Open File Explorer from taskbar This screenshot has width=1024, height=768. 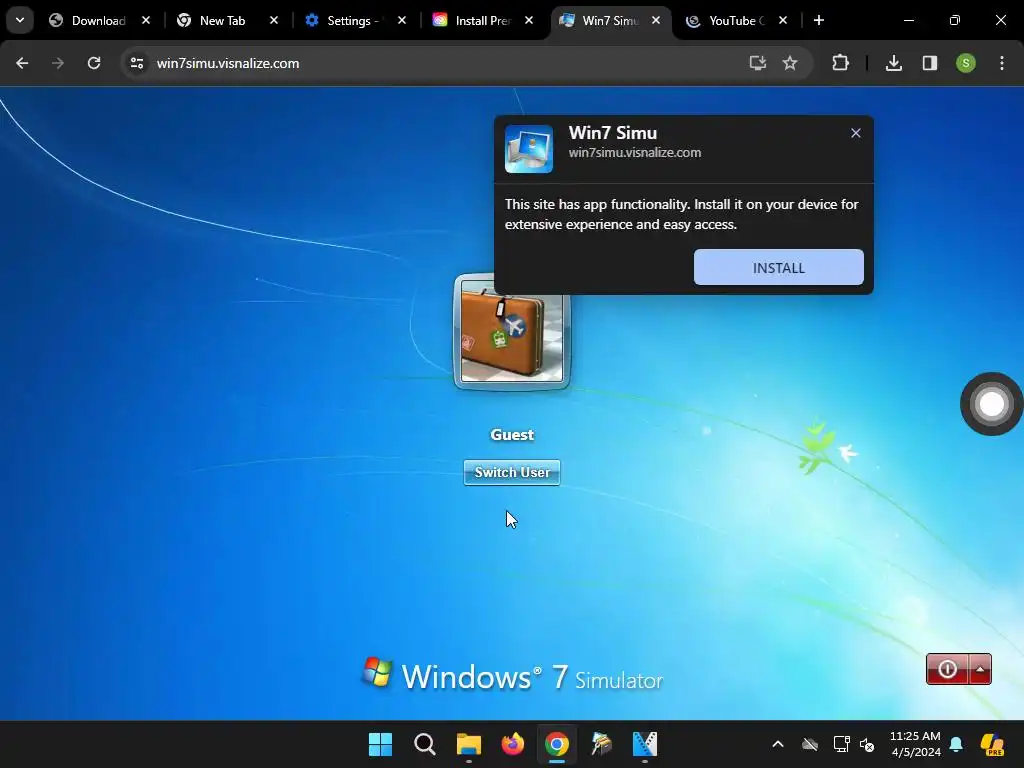pos(468,744)
